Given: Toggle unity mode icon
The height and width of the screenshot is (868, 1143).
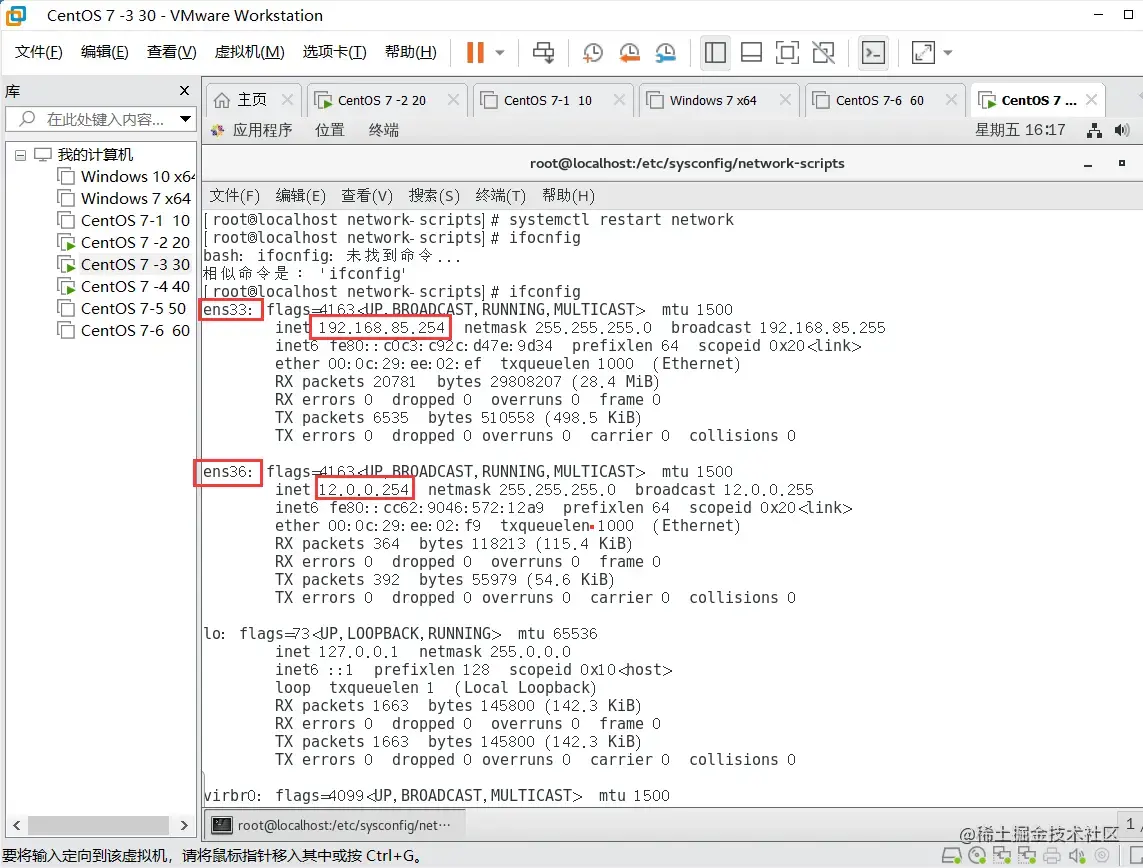Looking at the screenshot, I should (x=824, y=52).
